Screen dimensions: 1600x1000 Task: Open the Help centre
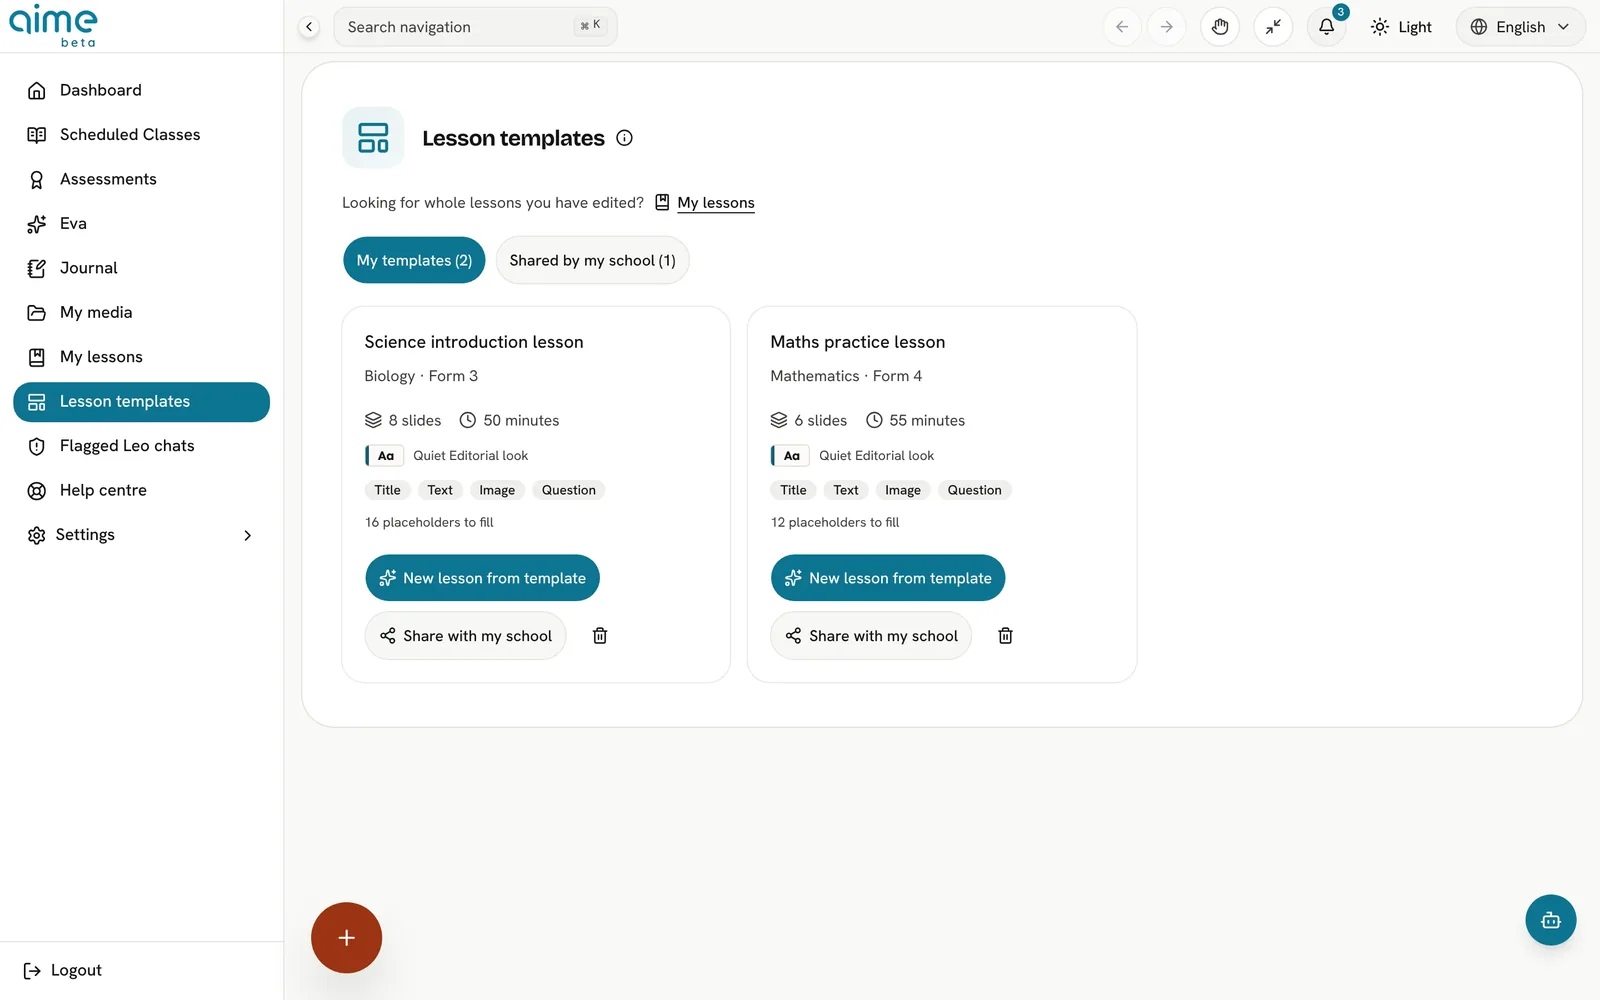pos(141,491)
